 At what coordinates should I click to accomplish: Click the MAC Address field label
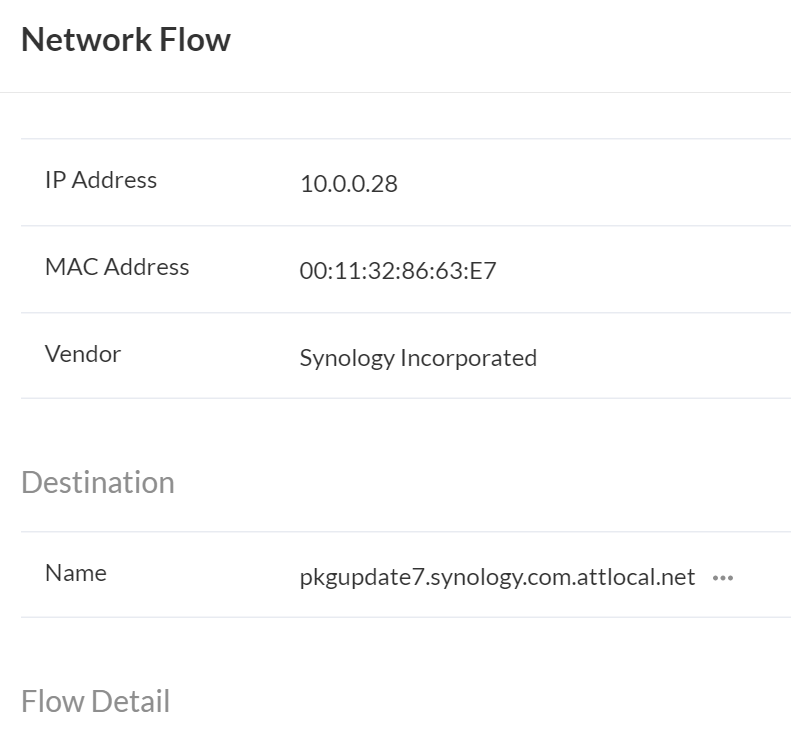[117, 267]
